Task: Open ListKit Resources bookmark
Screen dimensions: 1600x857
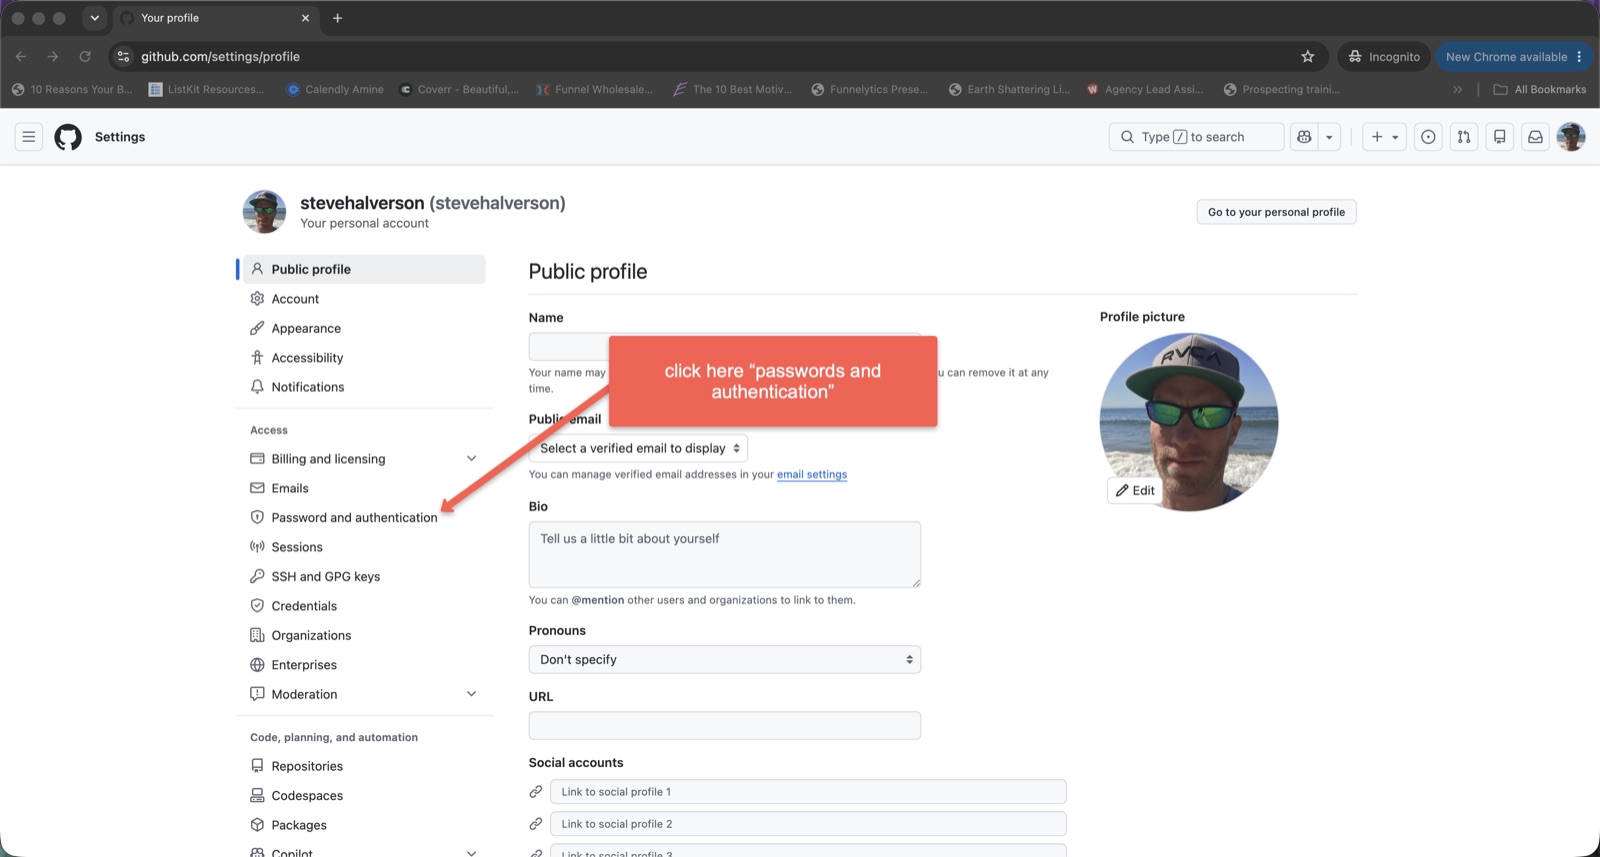Action: pos(207,89)
